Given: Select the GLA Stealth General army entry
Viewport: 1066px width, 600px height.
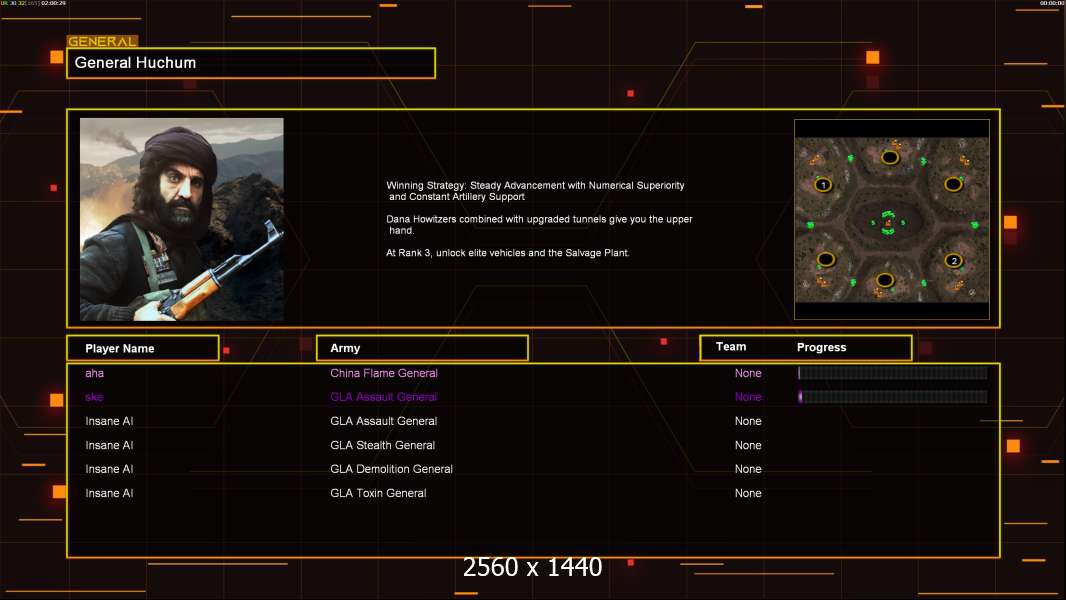Looking at the screenshot, I should 383,445.
